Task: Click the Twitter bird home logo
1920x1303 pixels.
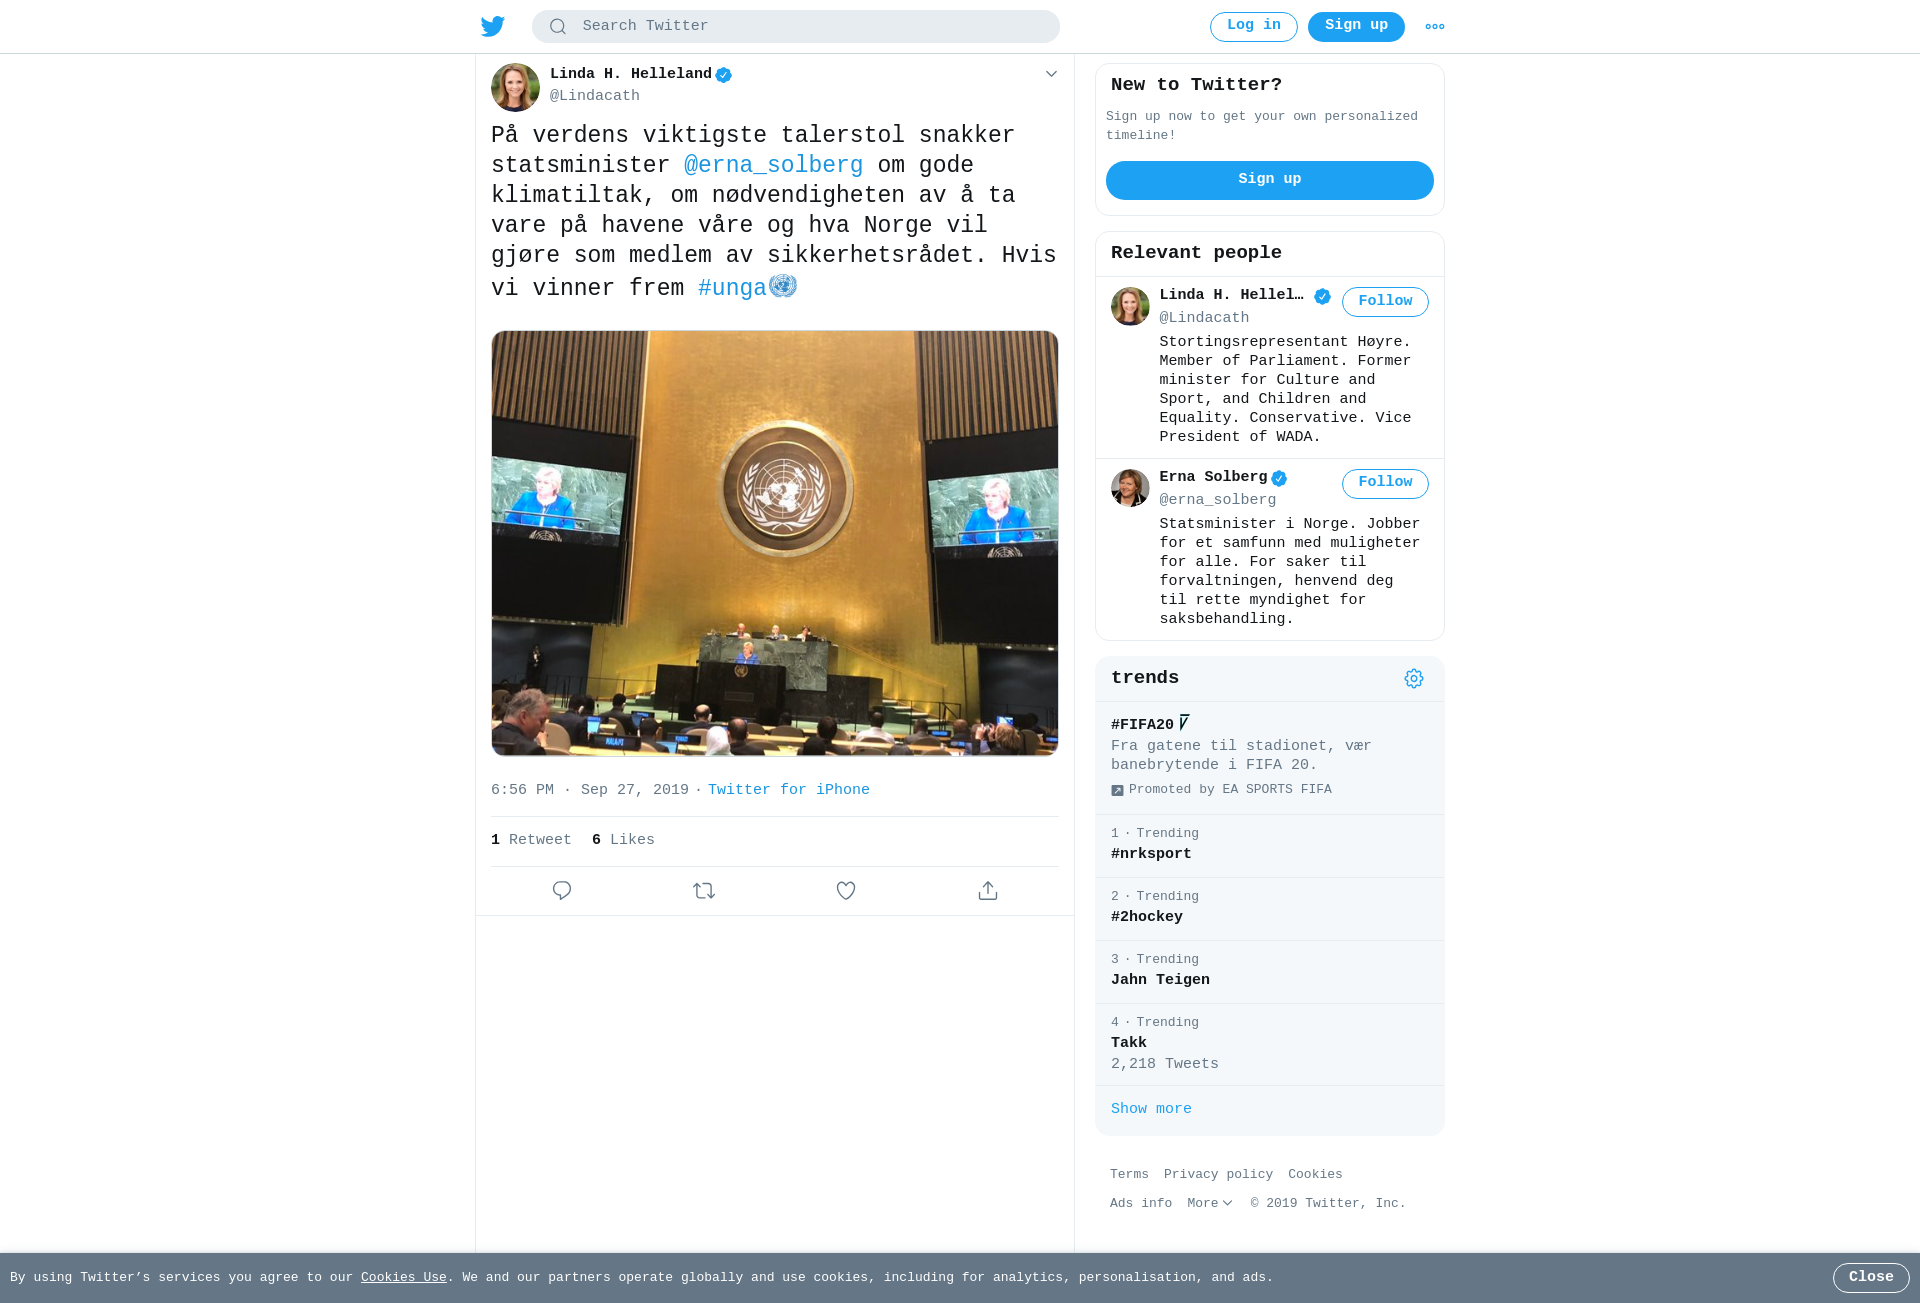Action: 492,26
